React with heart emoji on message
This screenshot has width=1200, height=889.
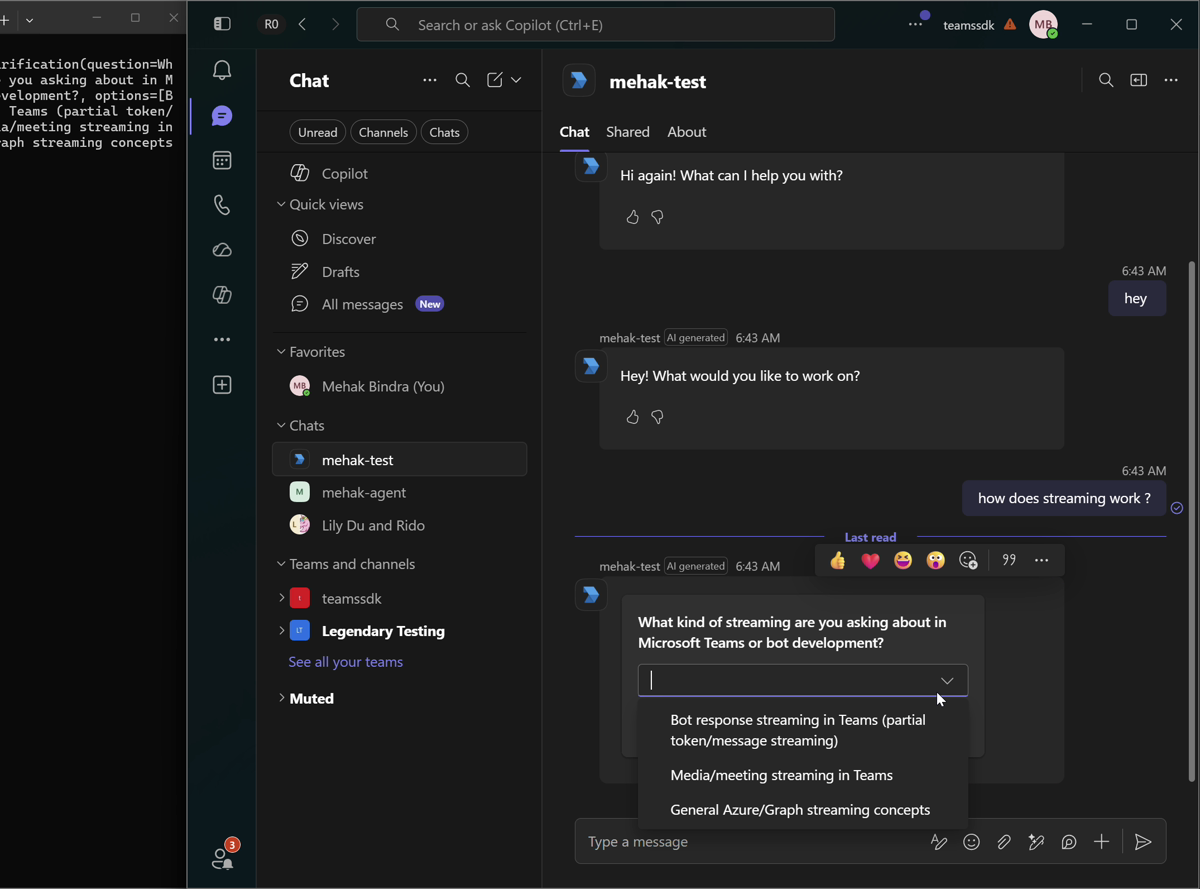coord(870,561)
